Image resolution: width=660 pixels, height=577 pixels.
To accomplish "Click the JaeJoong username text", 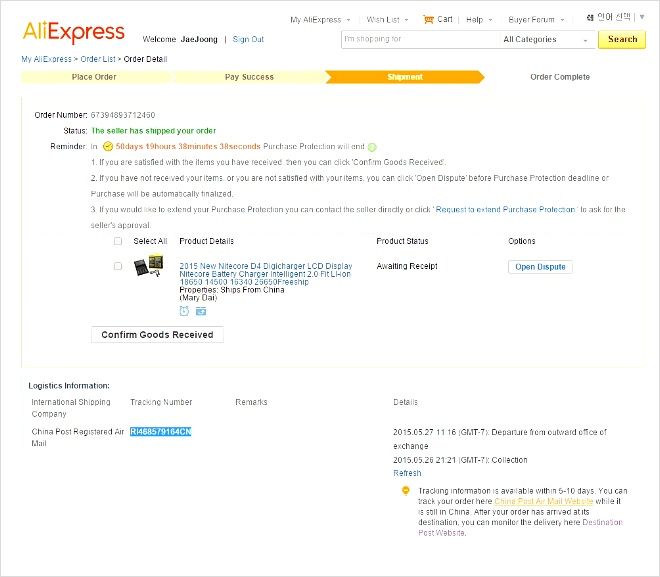I will pos(199,39).
